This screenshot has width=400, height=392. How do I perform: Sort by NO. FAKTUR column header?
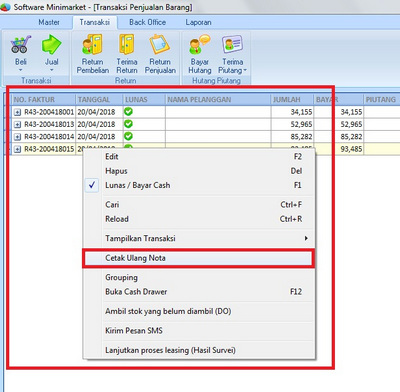pyautogui.click(x=43, y=100)
